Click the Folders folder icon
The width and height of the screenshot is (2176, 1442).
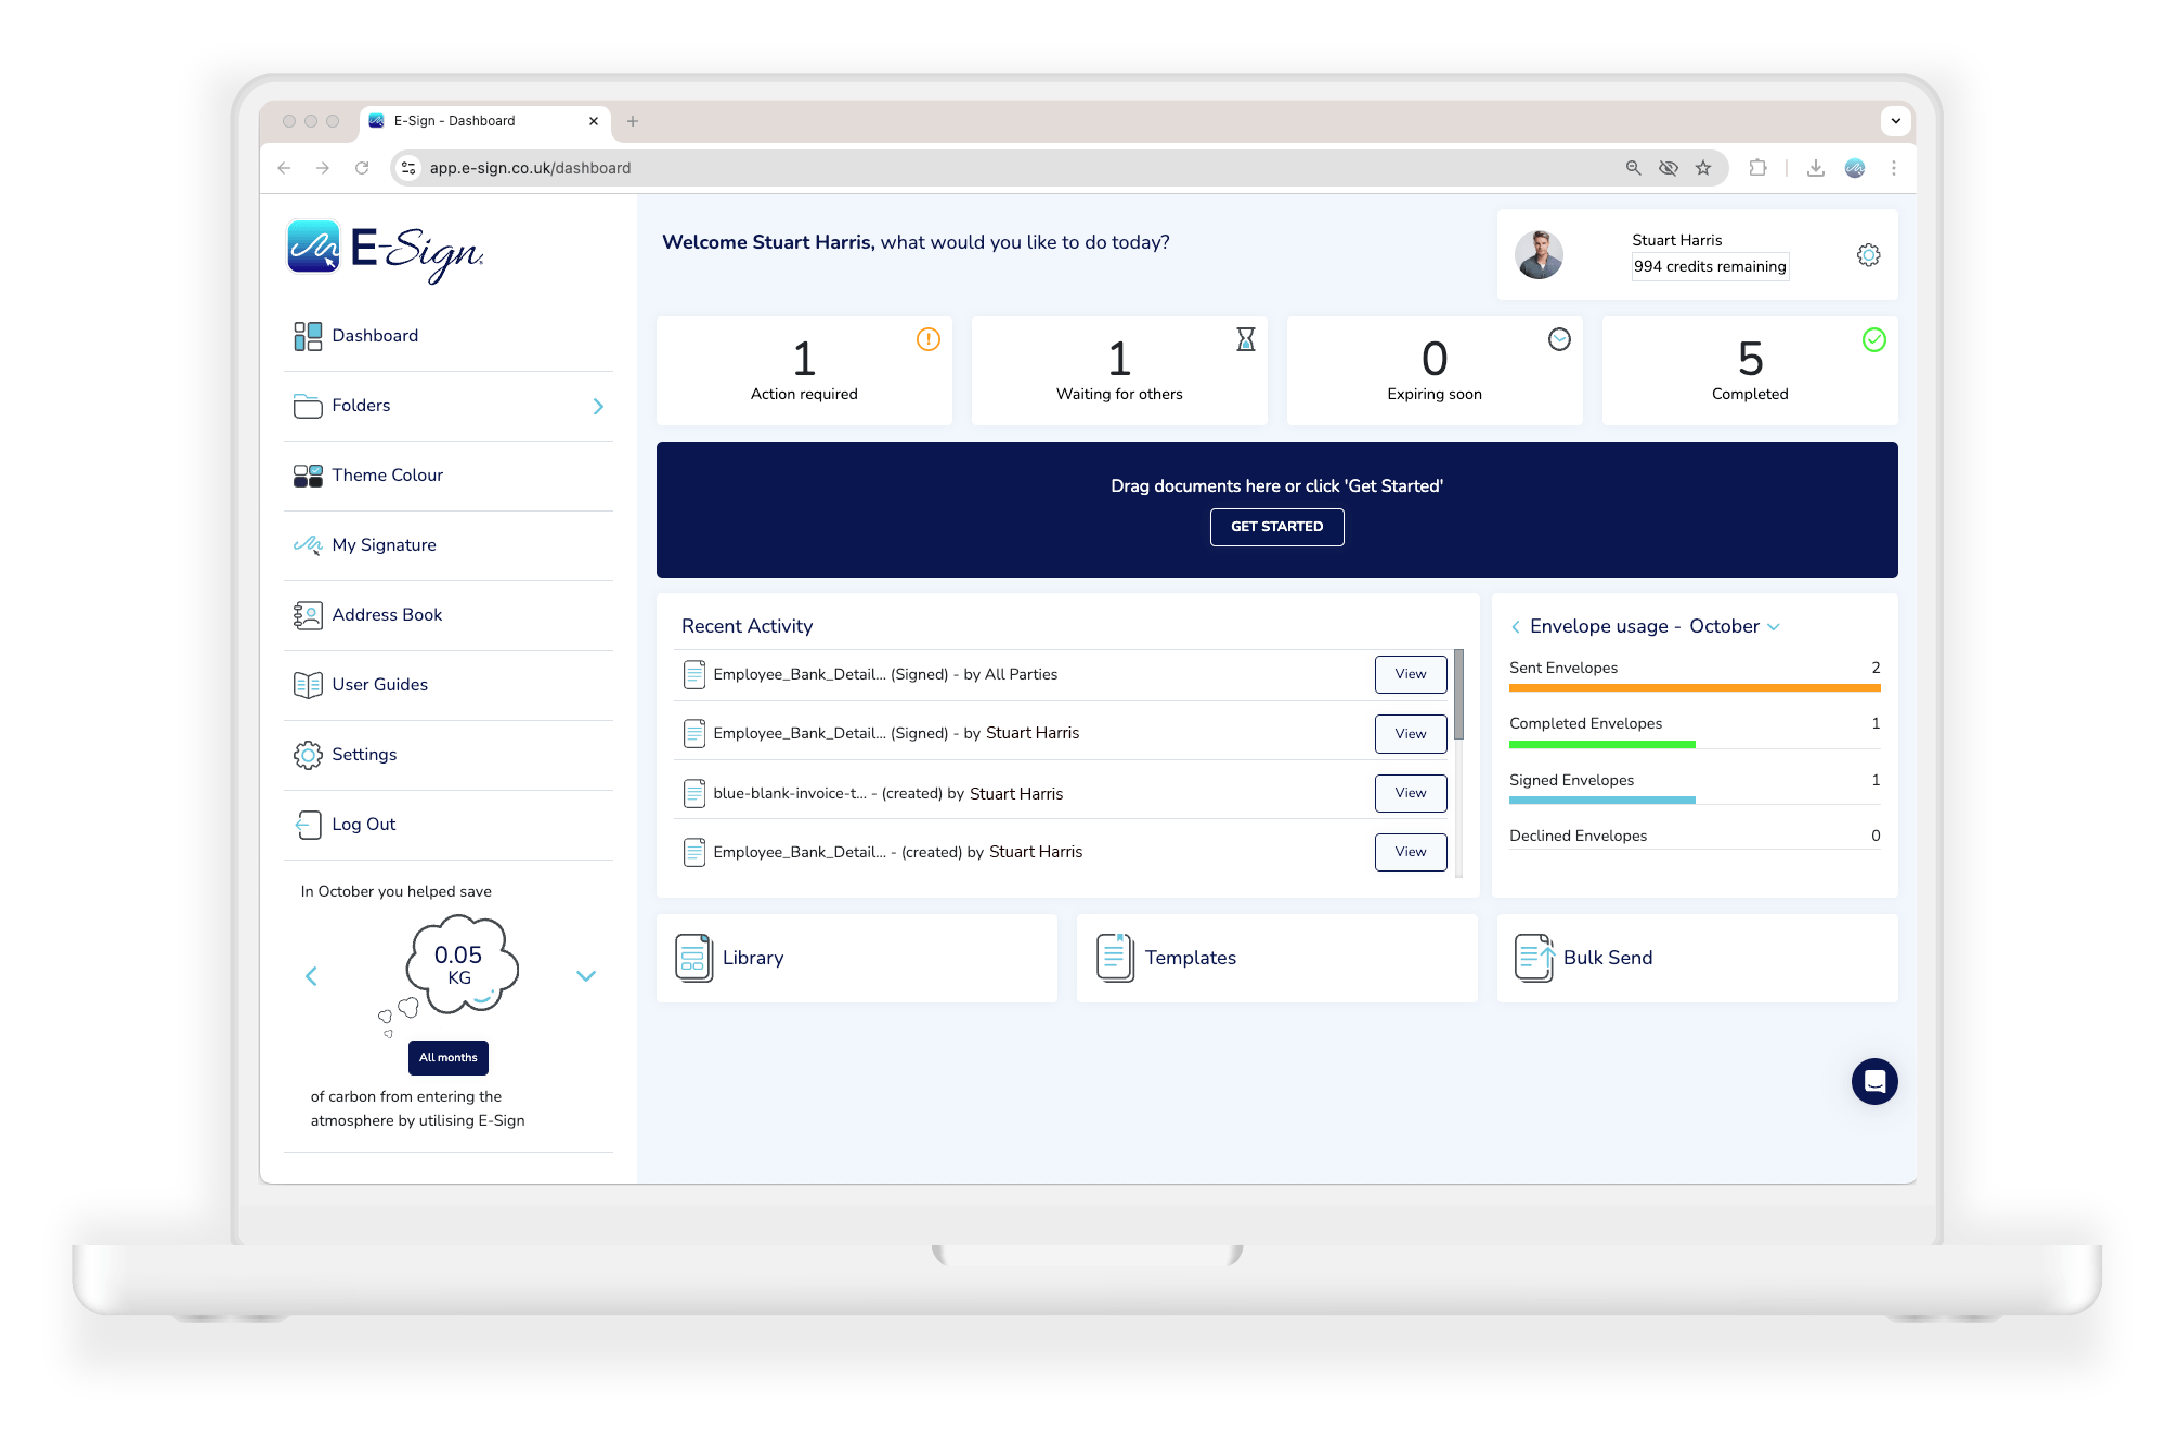tap(308, 406)
